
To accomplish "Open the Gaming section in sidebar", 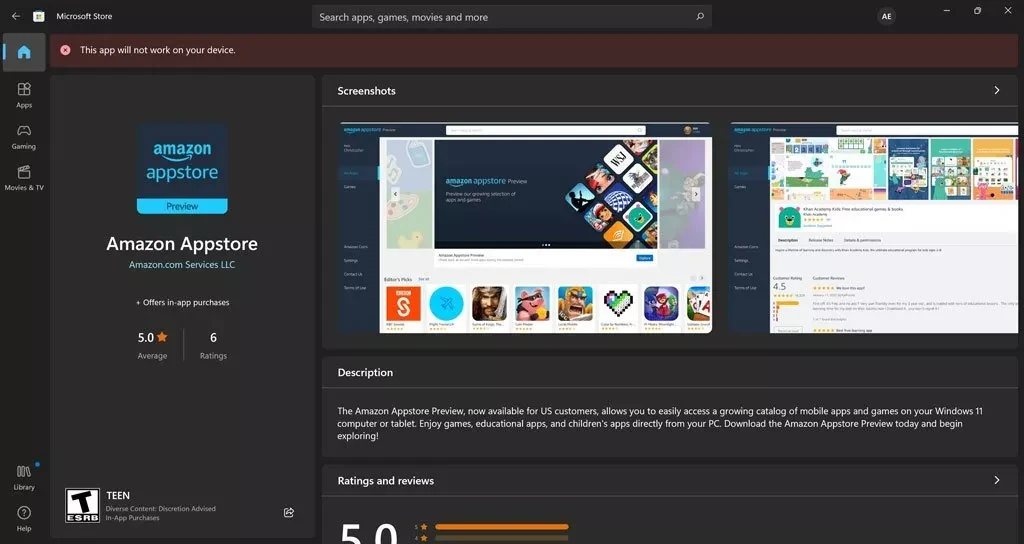I will tap(24, 137).
